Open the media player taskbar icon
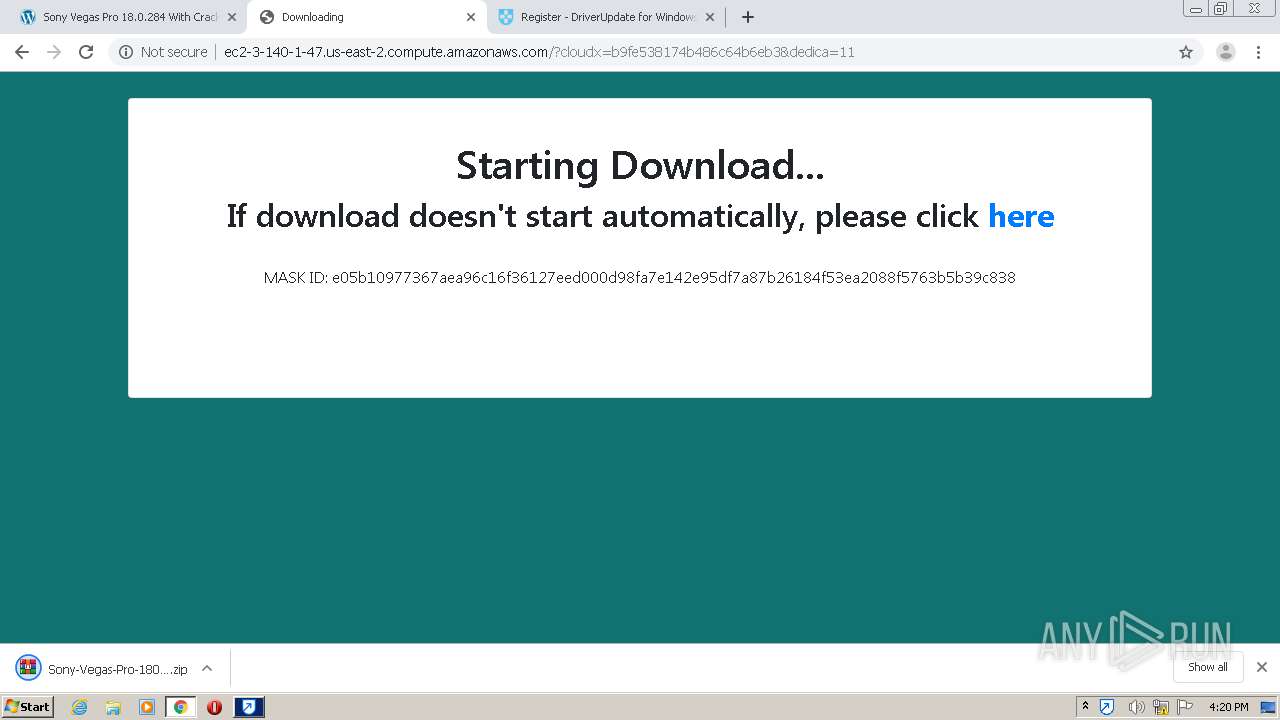 [147, 707]
